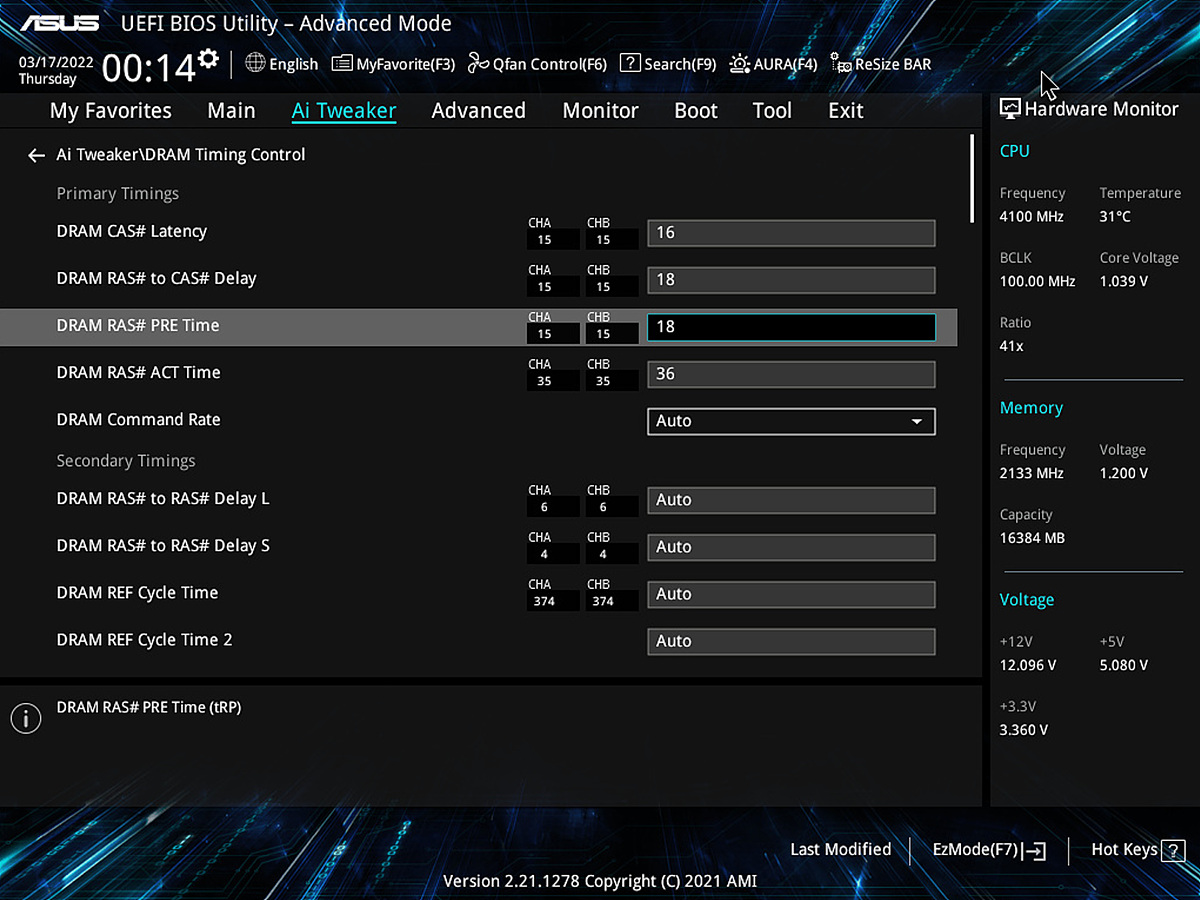Click the 00:14 clock display
Image resolution: width=1200 pixels, height=900 pixels.
[149, 68]
